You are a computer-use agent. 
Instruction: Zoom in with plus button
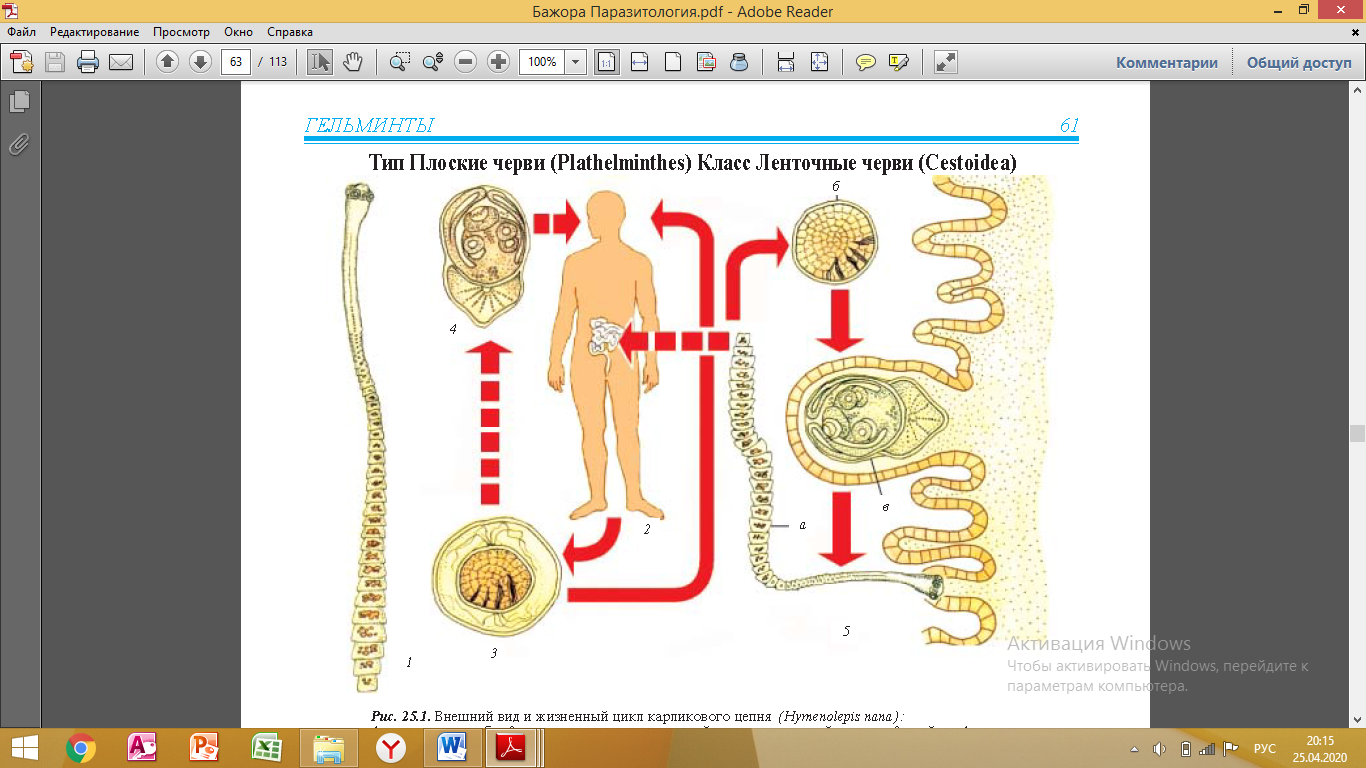(x=499, y=62)
